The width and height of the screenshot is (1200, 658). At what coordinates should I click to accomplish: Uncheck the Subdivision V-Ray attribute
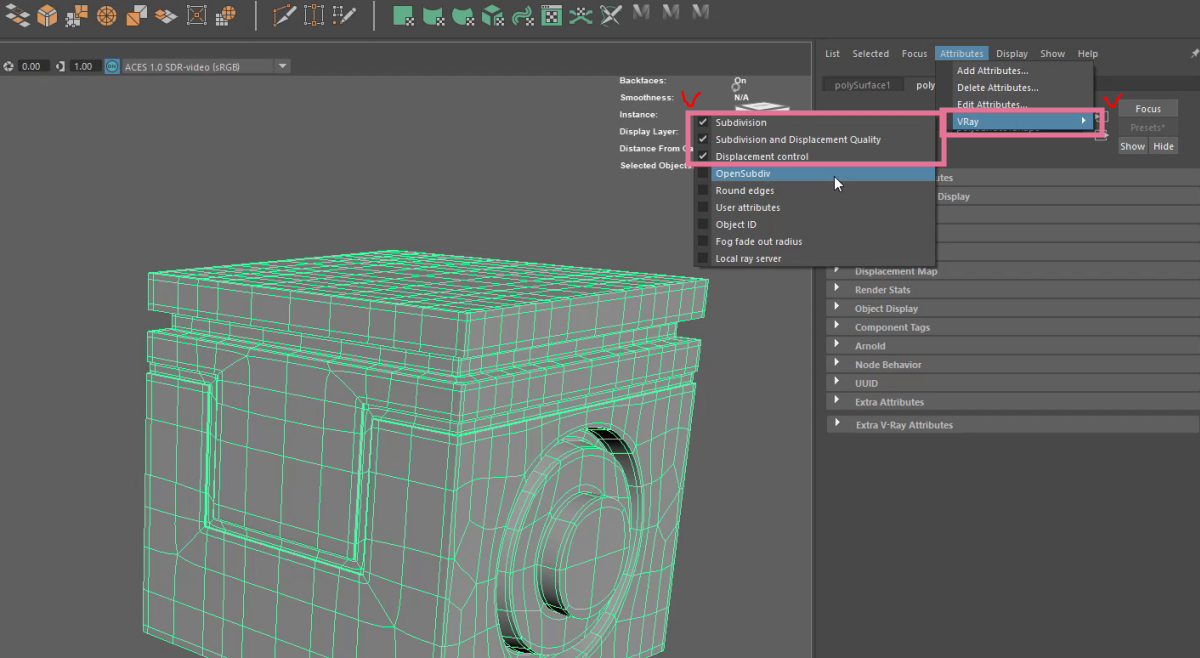[x=703, y=123]
